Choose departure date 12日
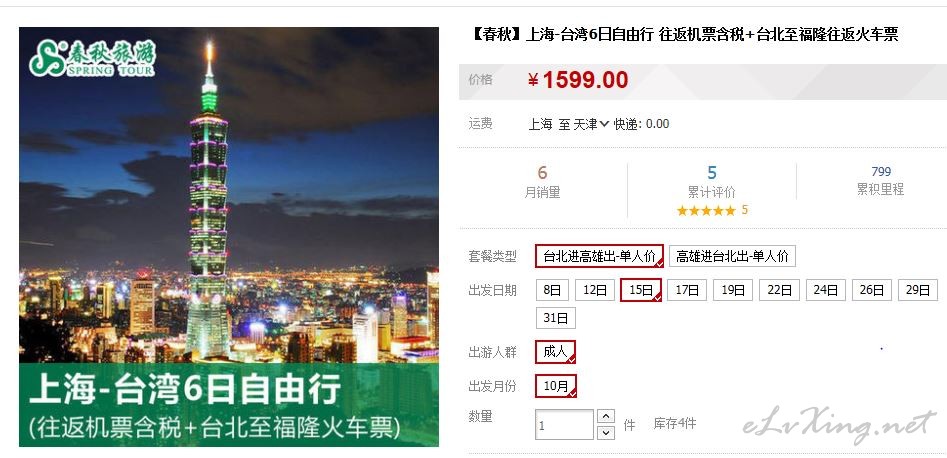Screen dimensions: 947x458 (x=594, y=290)
